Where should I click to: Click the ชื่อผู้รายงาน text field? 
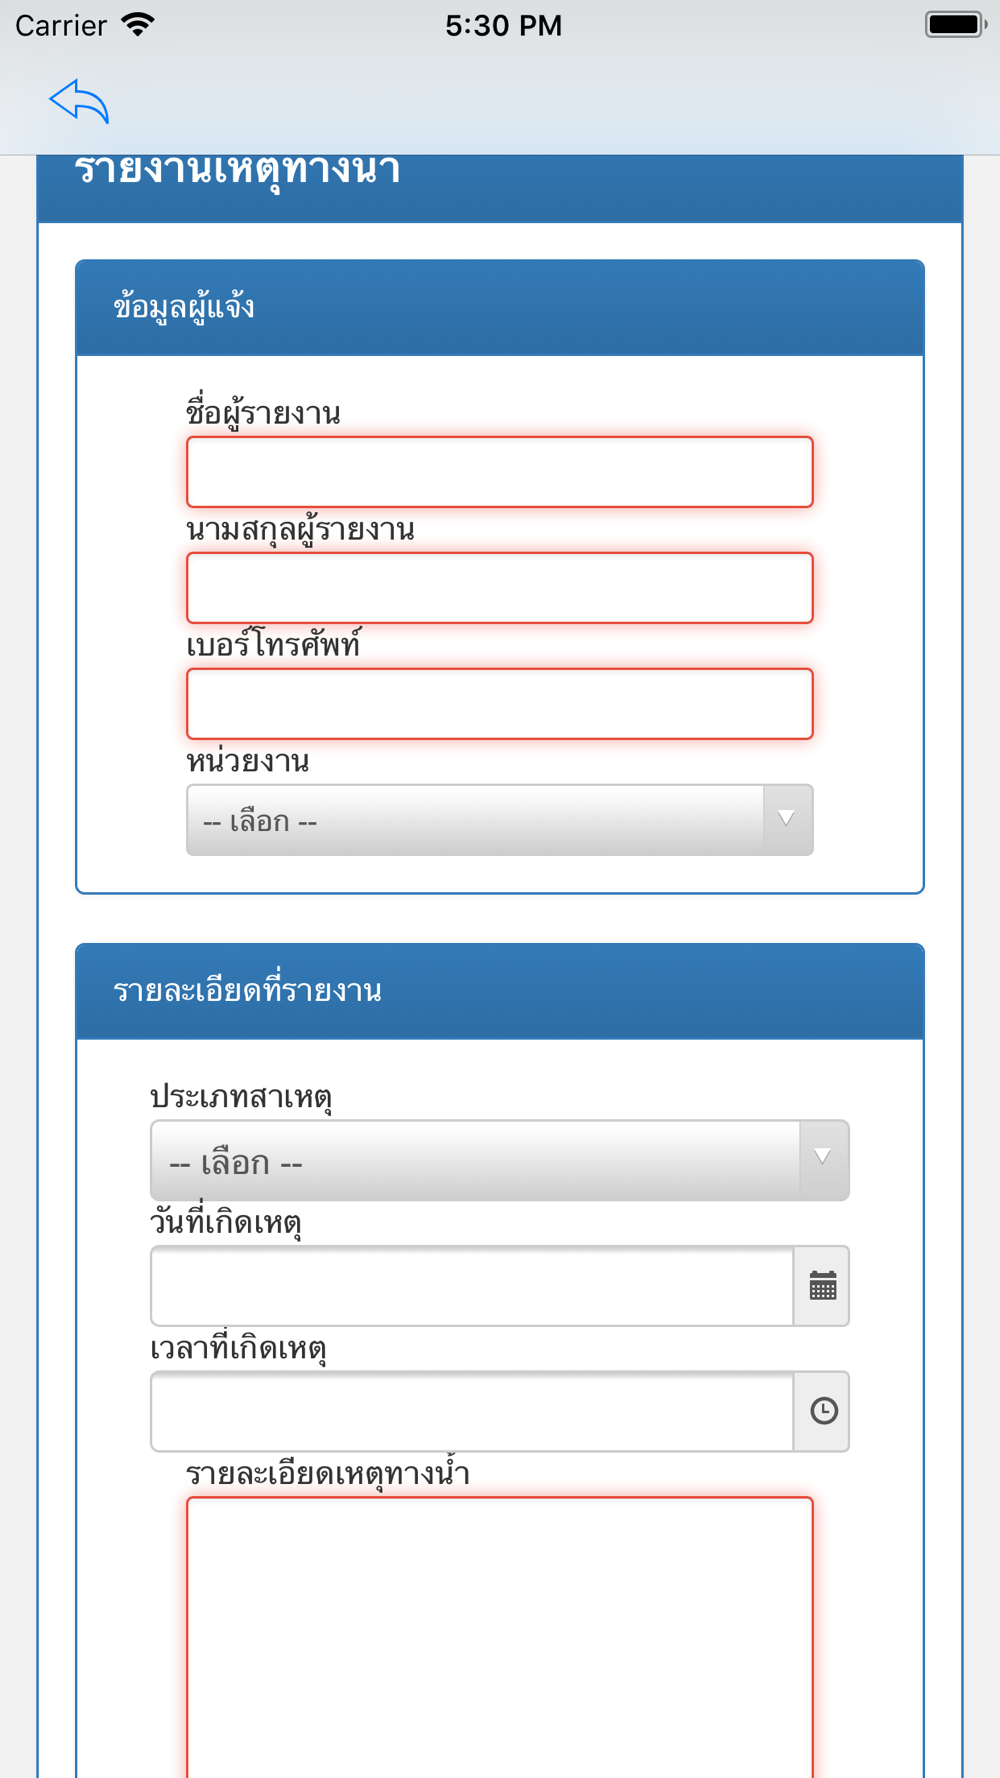[500, 472]
